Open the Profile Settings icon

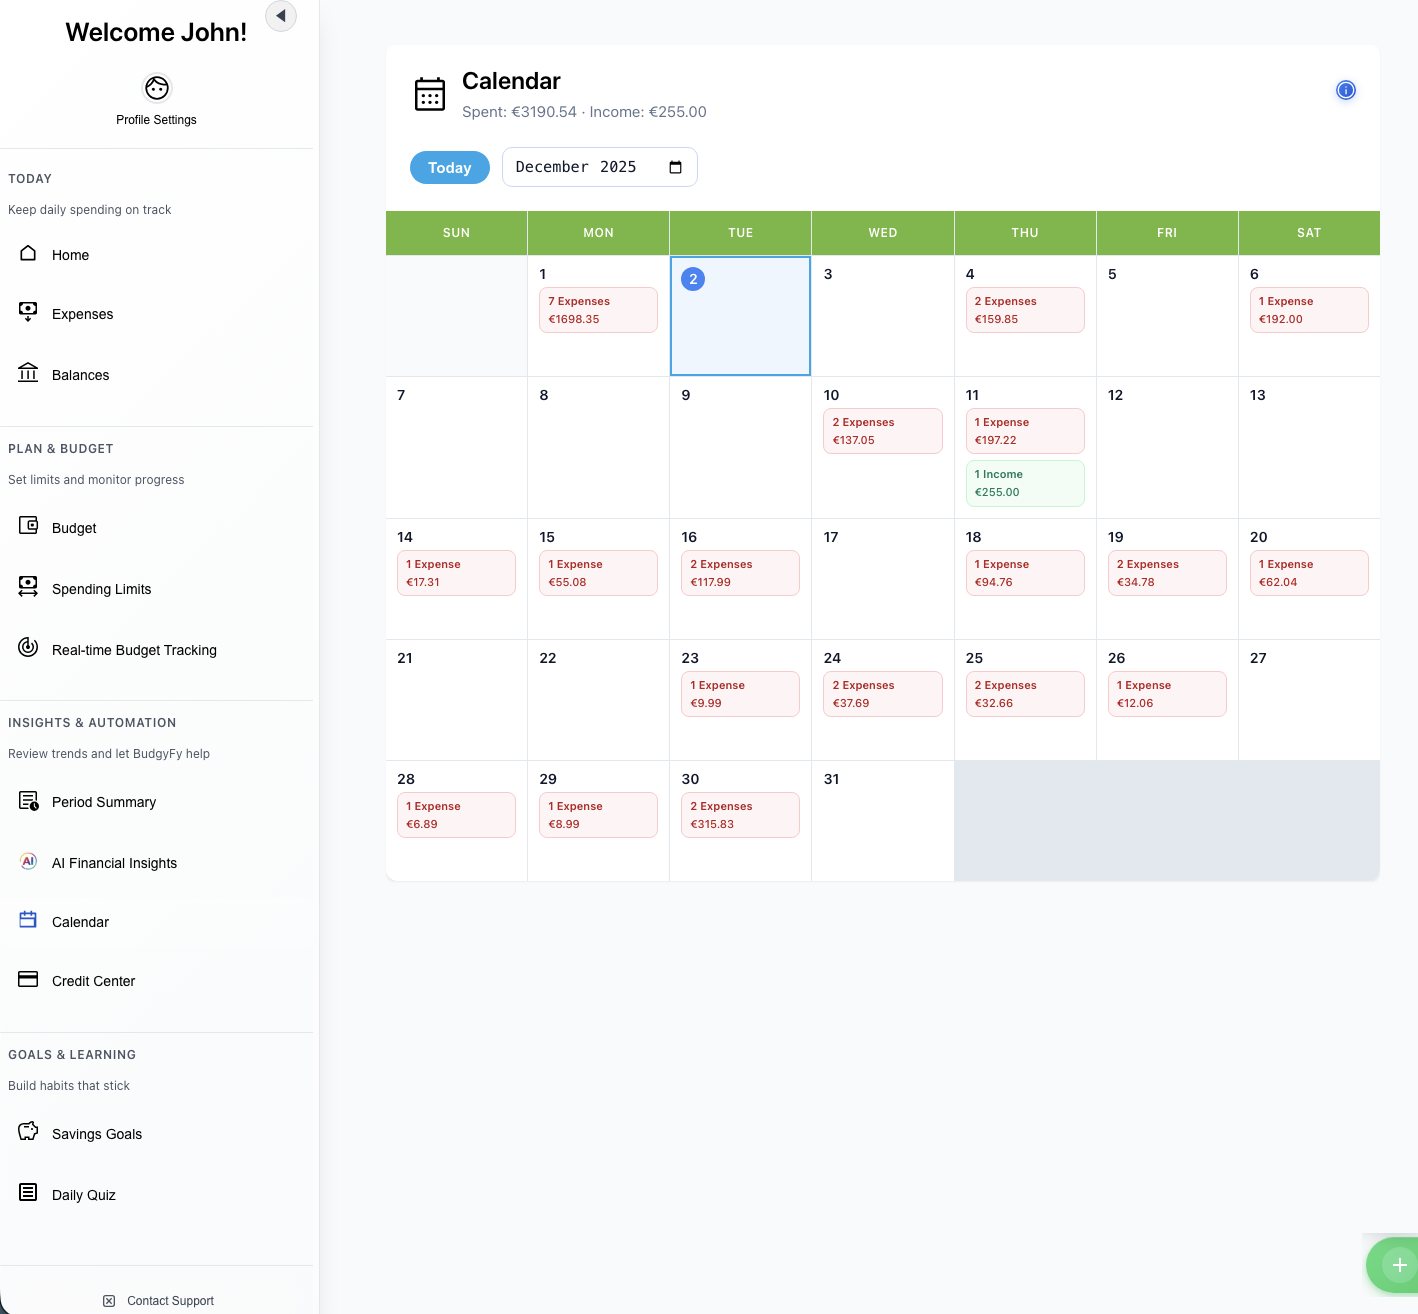point(156,88)
